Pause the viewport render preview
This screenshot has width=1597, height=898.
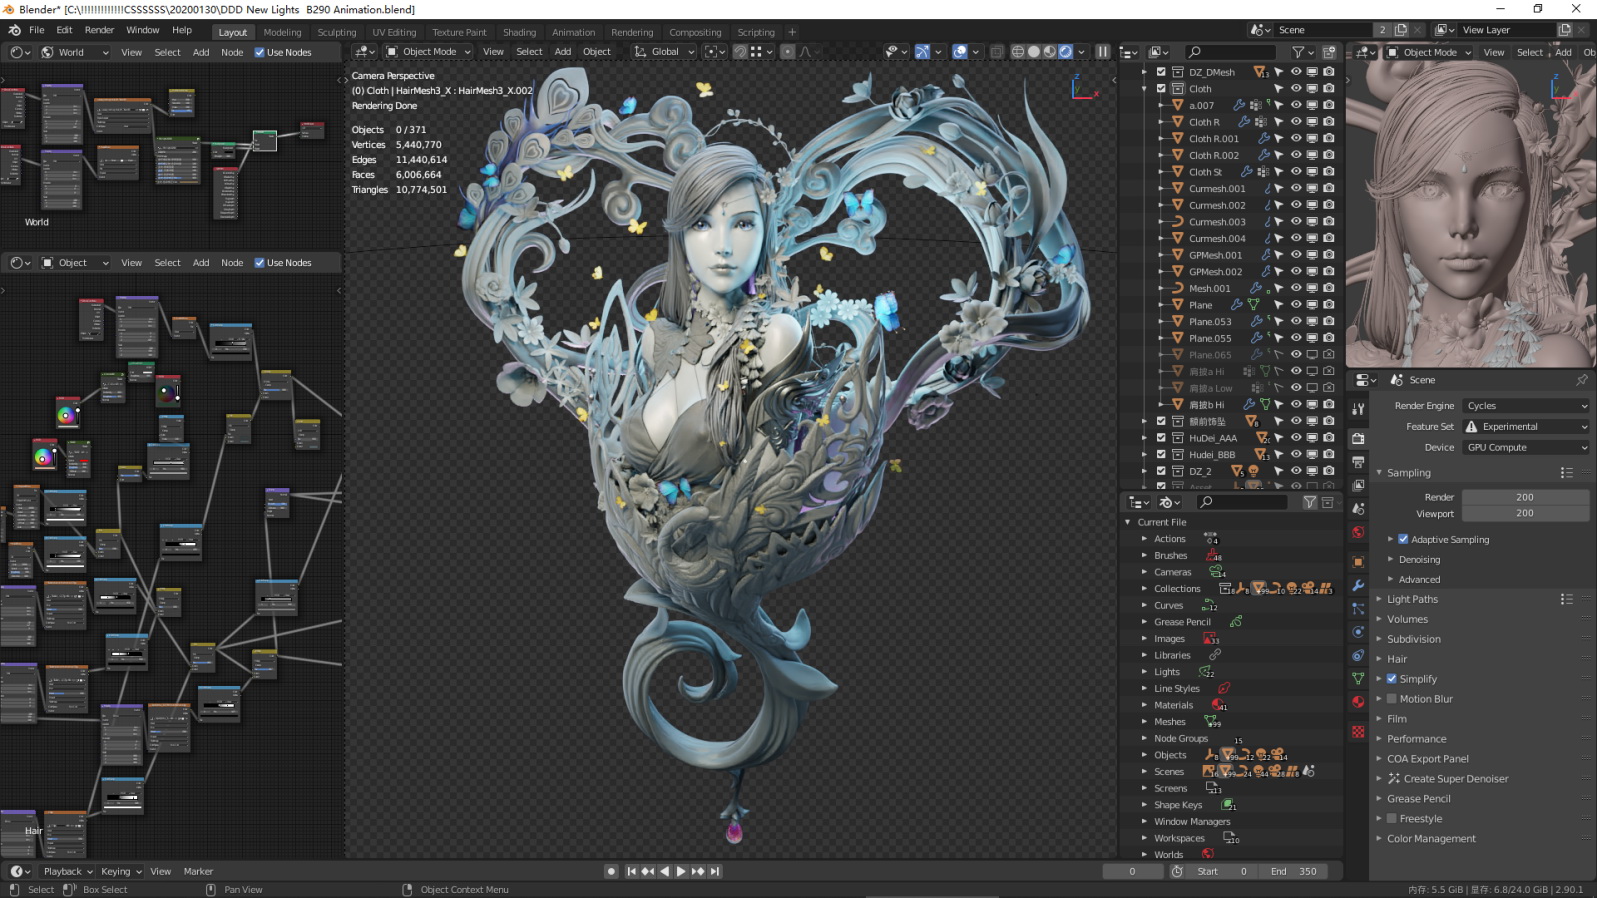coord(1103,52)
